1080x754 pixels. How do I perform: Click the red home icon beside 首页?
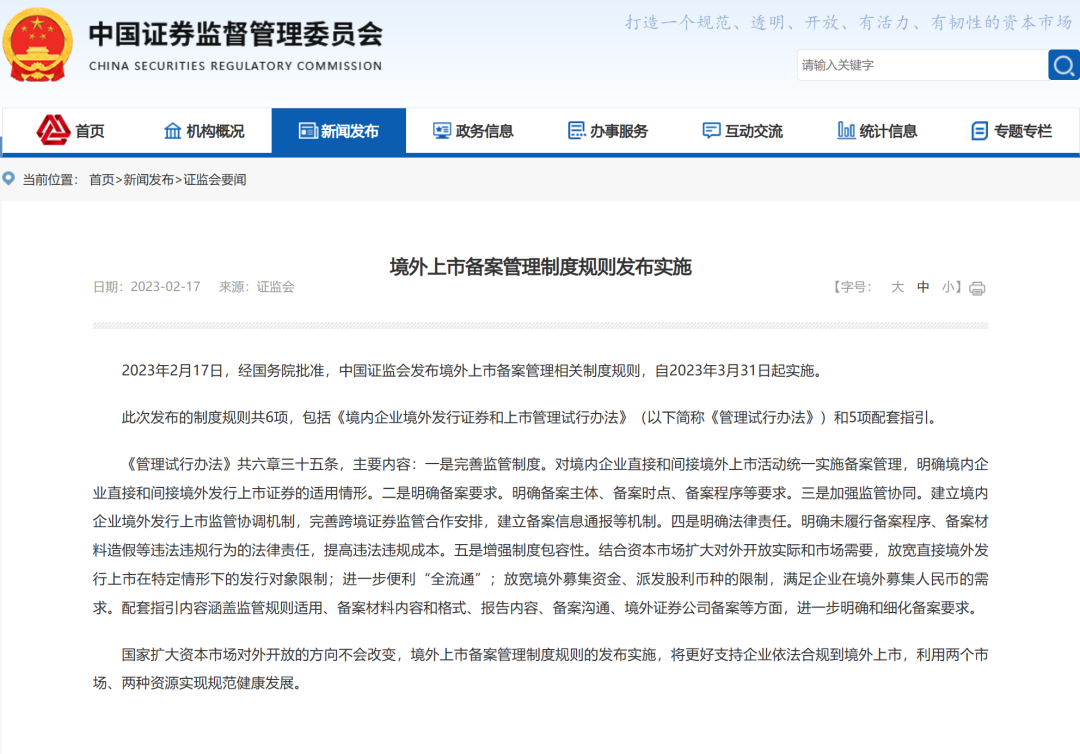[x=53, y=130]
